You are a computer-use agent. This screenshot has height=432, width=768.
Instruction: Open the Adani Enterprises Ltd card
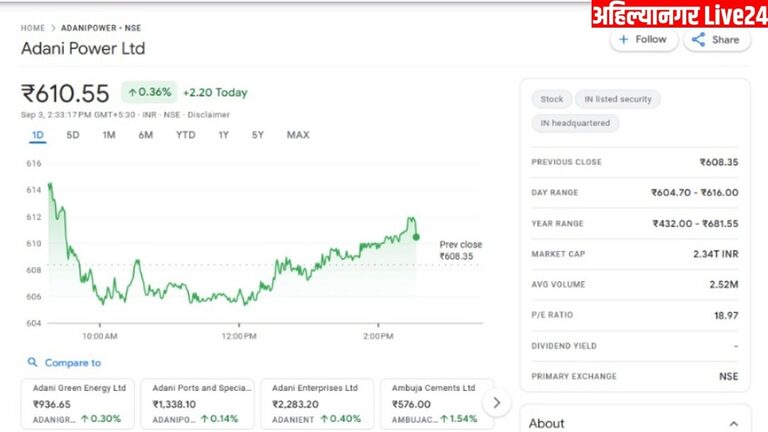click(x=314, y=403)
